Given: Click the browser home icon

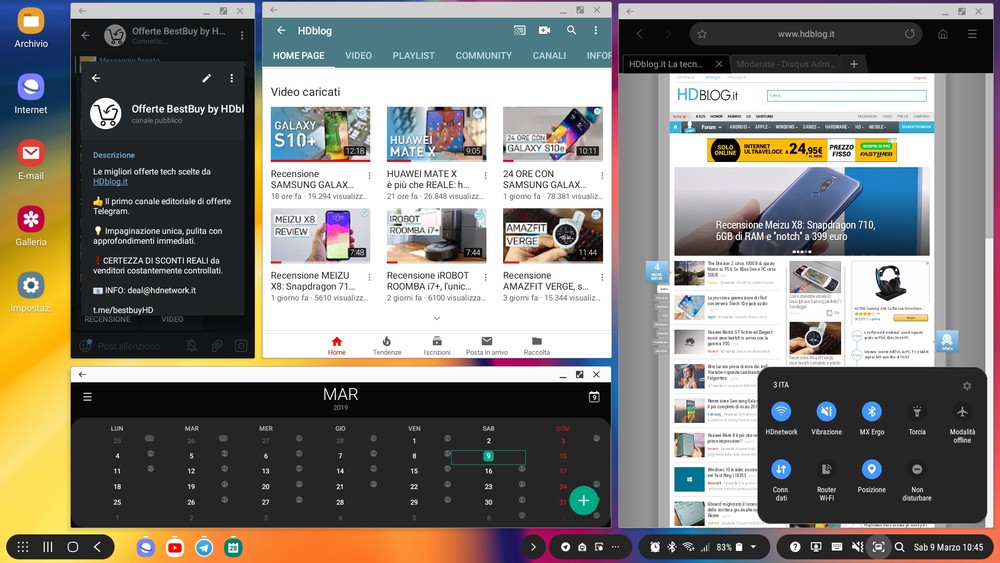Looking at the screenshot, I should (x=943, y=34).
